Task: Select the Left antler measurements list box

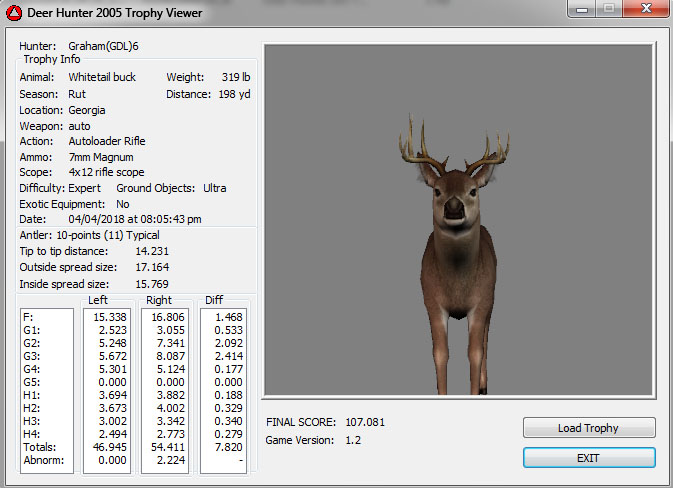Action: [x=107, y=387]
